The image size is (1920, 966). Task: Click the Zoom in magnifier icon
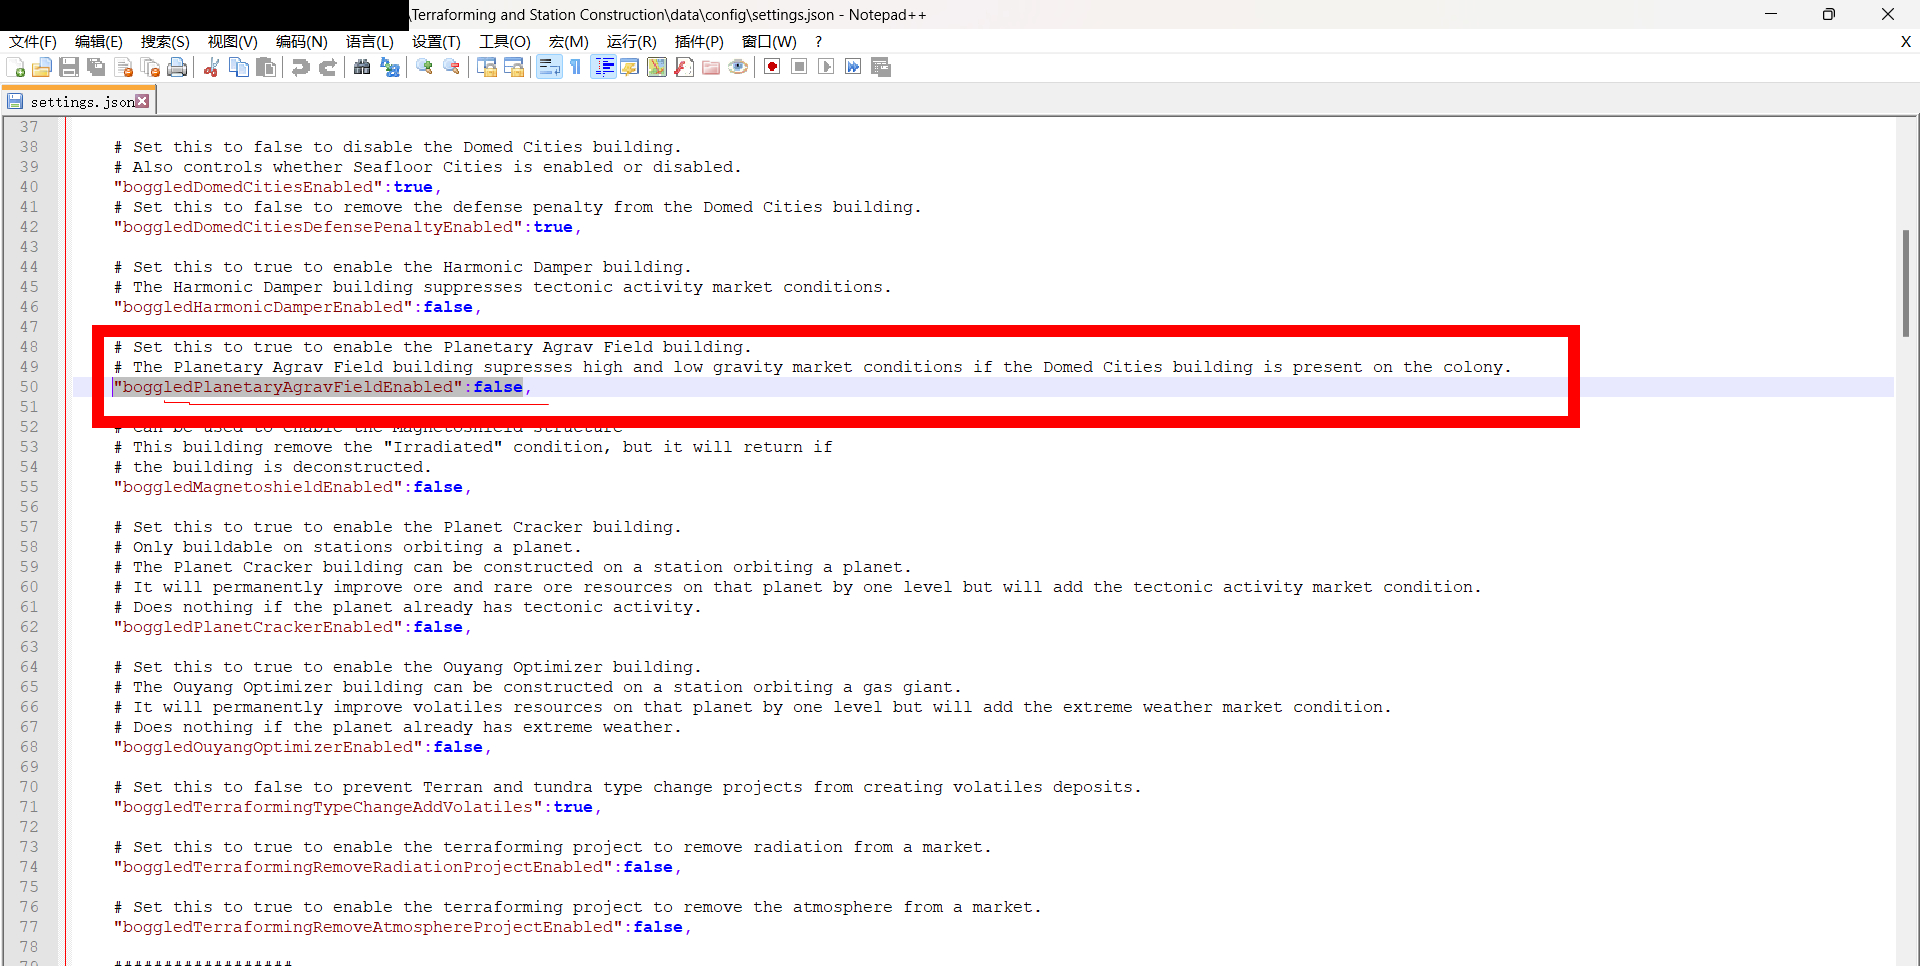425,67
